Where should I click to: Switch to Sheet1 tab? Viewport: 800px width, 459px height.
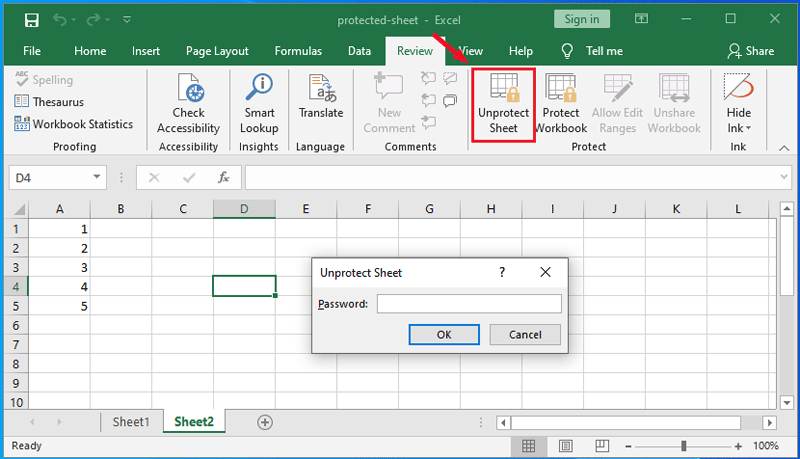click(x=131, y=422)
